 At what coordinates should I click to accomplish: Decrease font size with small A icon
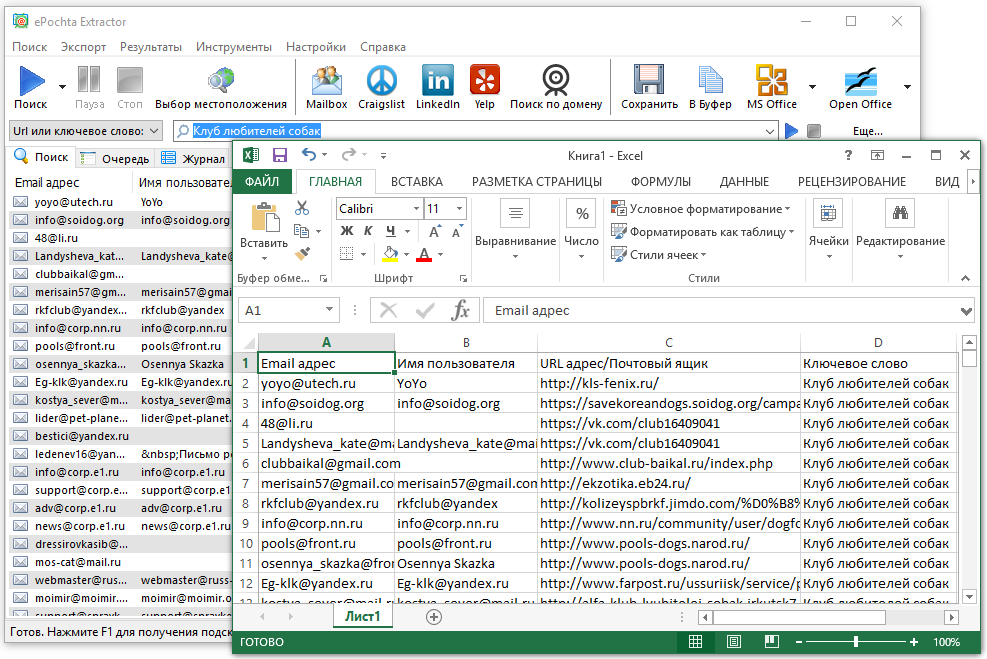[458, 232]
